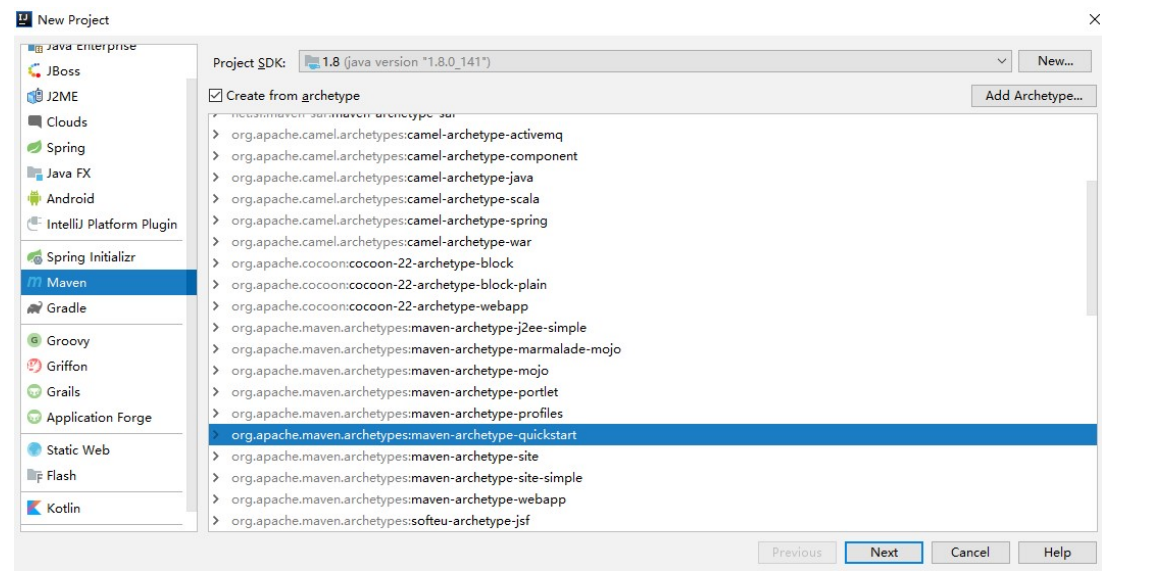Click the New... SDK button
Viewport: 1154px width, 581px height.
1055,61
